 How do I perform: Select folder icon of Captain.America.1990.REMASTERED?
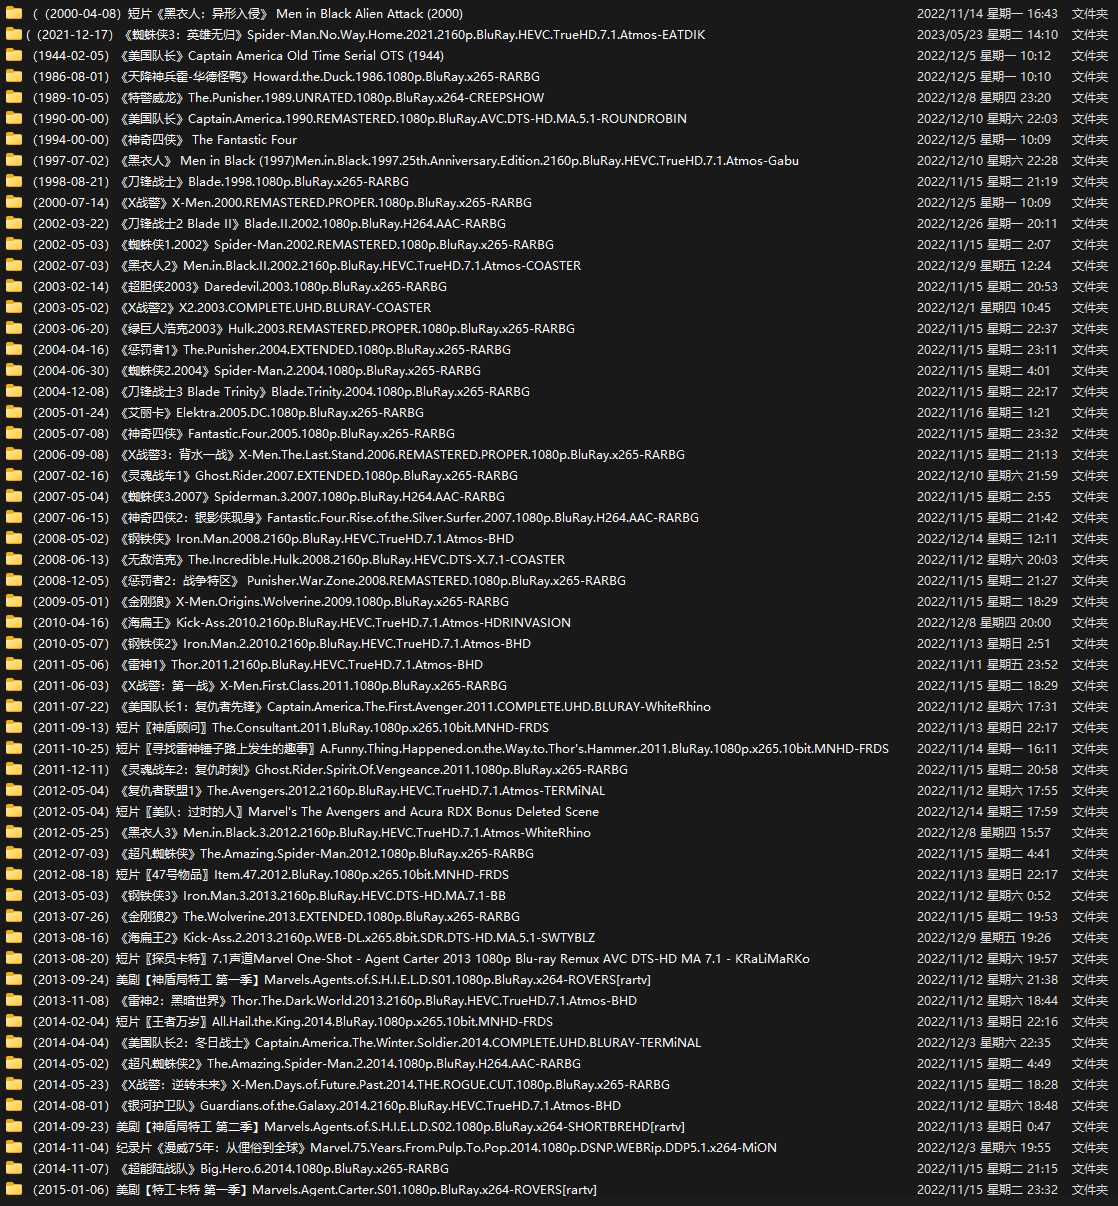coord(13,119)
